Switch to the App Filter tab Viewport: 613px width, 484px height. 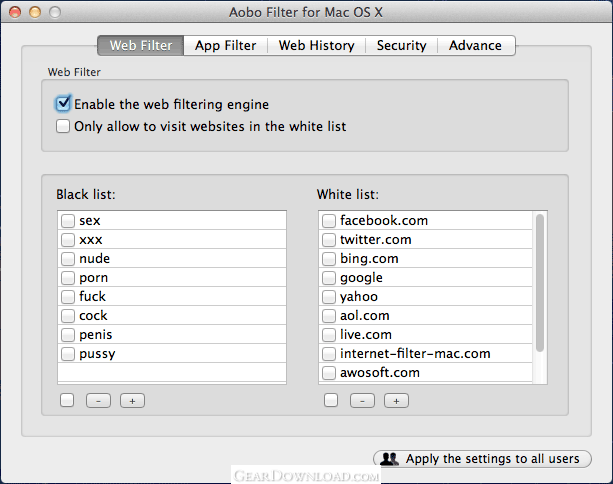point(225,45)
